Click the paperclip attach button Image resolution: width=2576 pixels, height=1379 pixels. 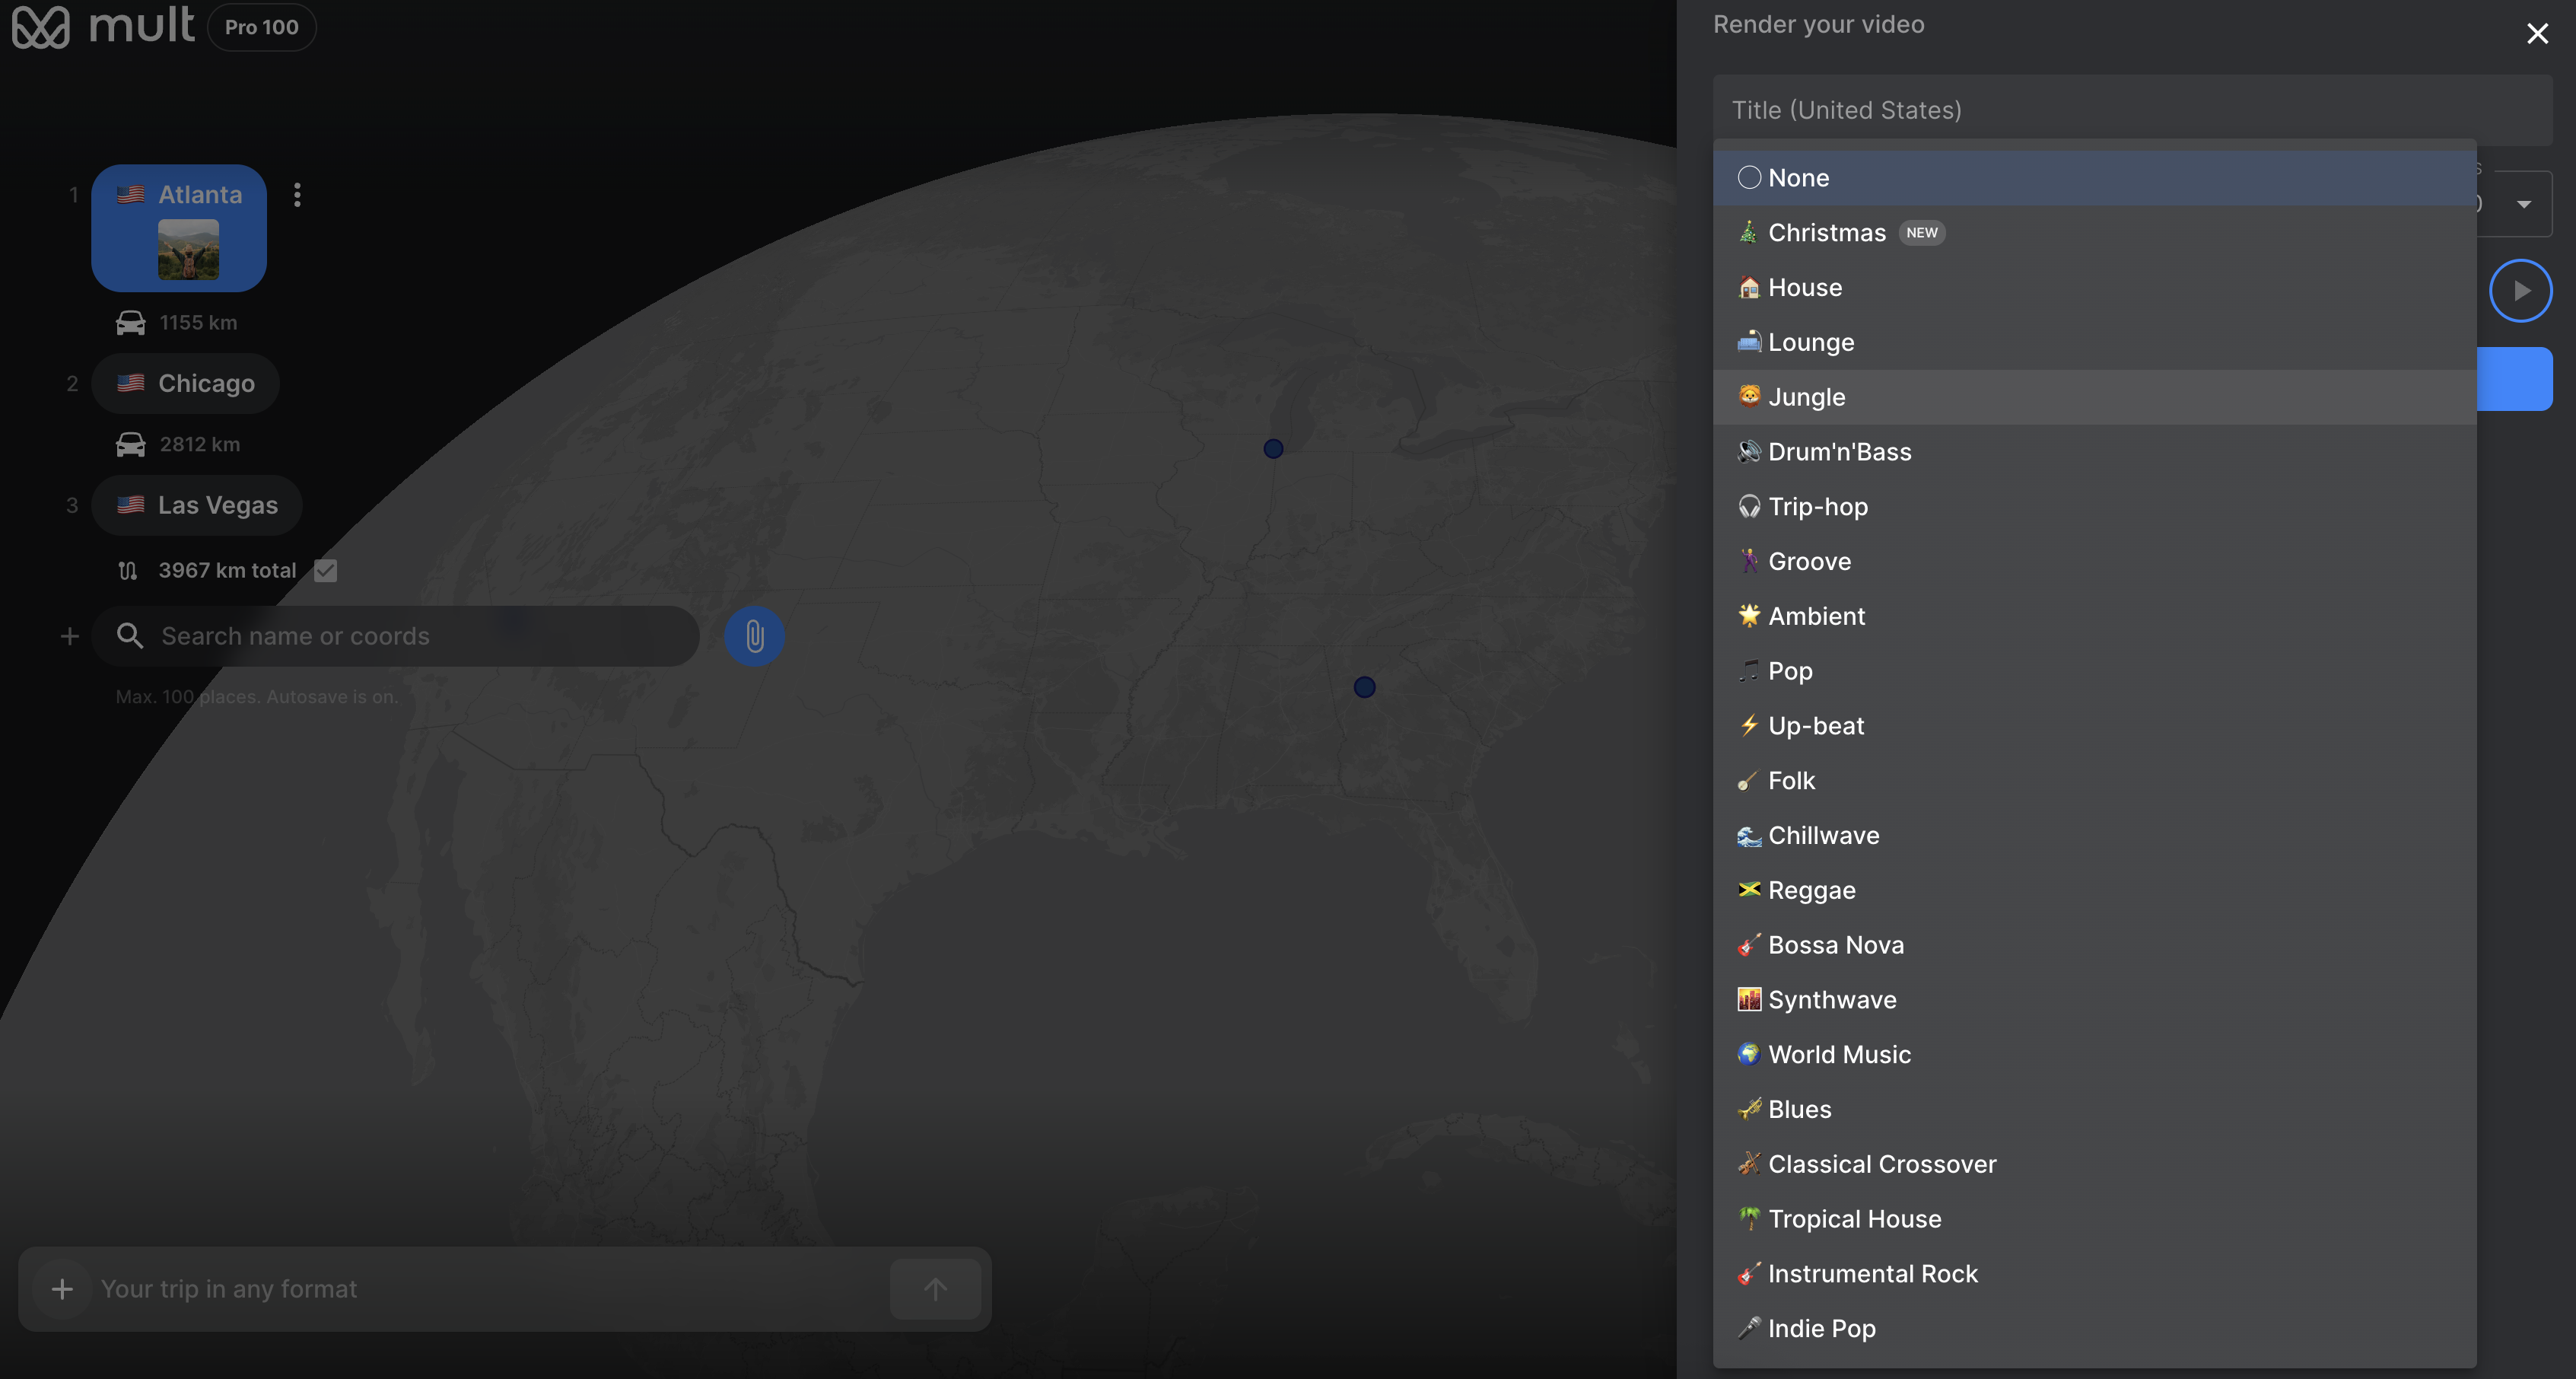pyautogui.click(x=754, y=636)
